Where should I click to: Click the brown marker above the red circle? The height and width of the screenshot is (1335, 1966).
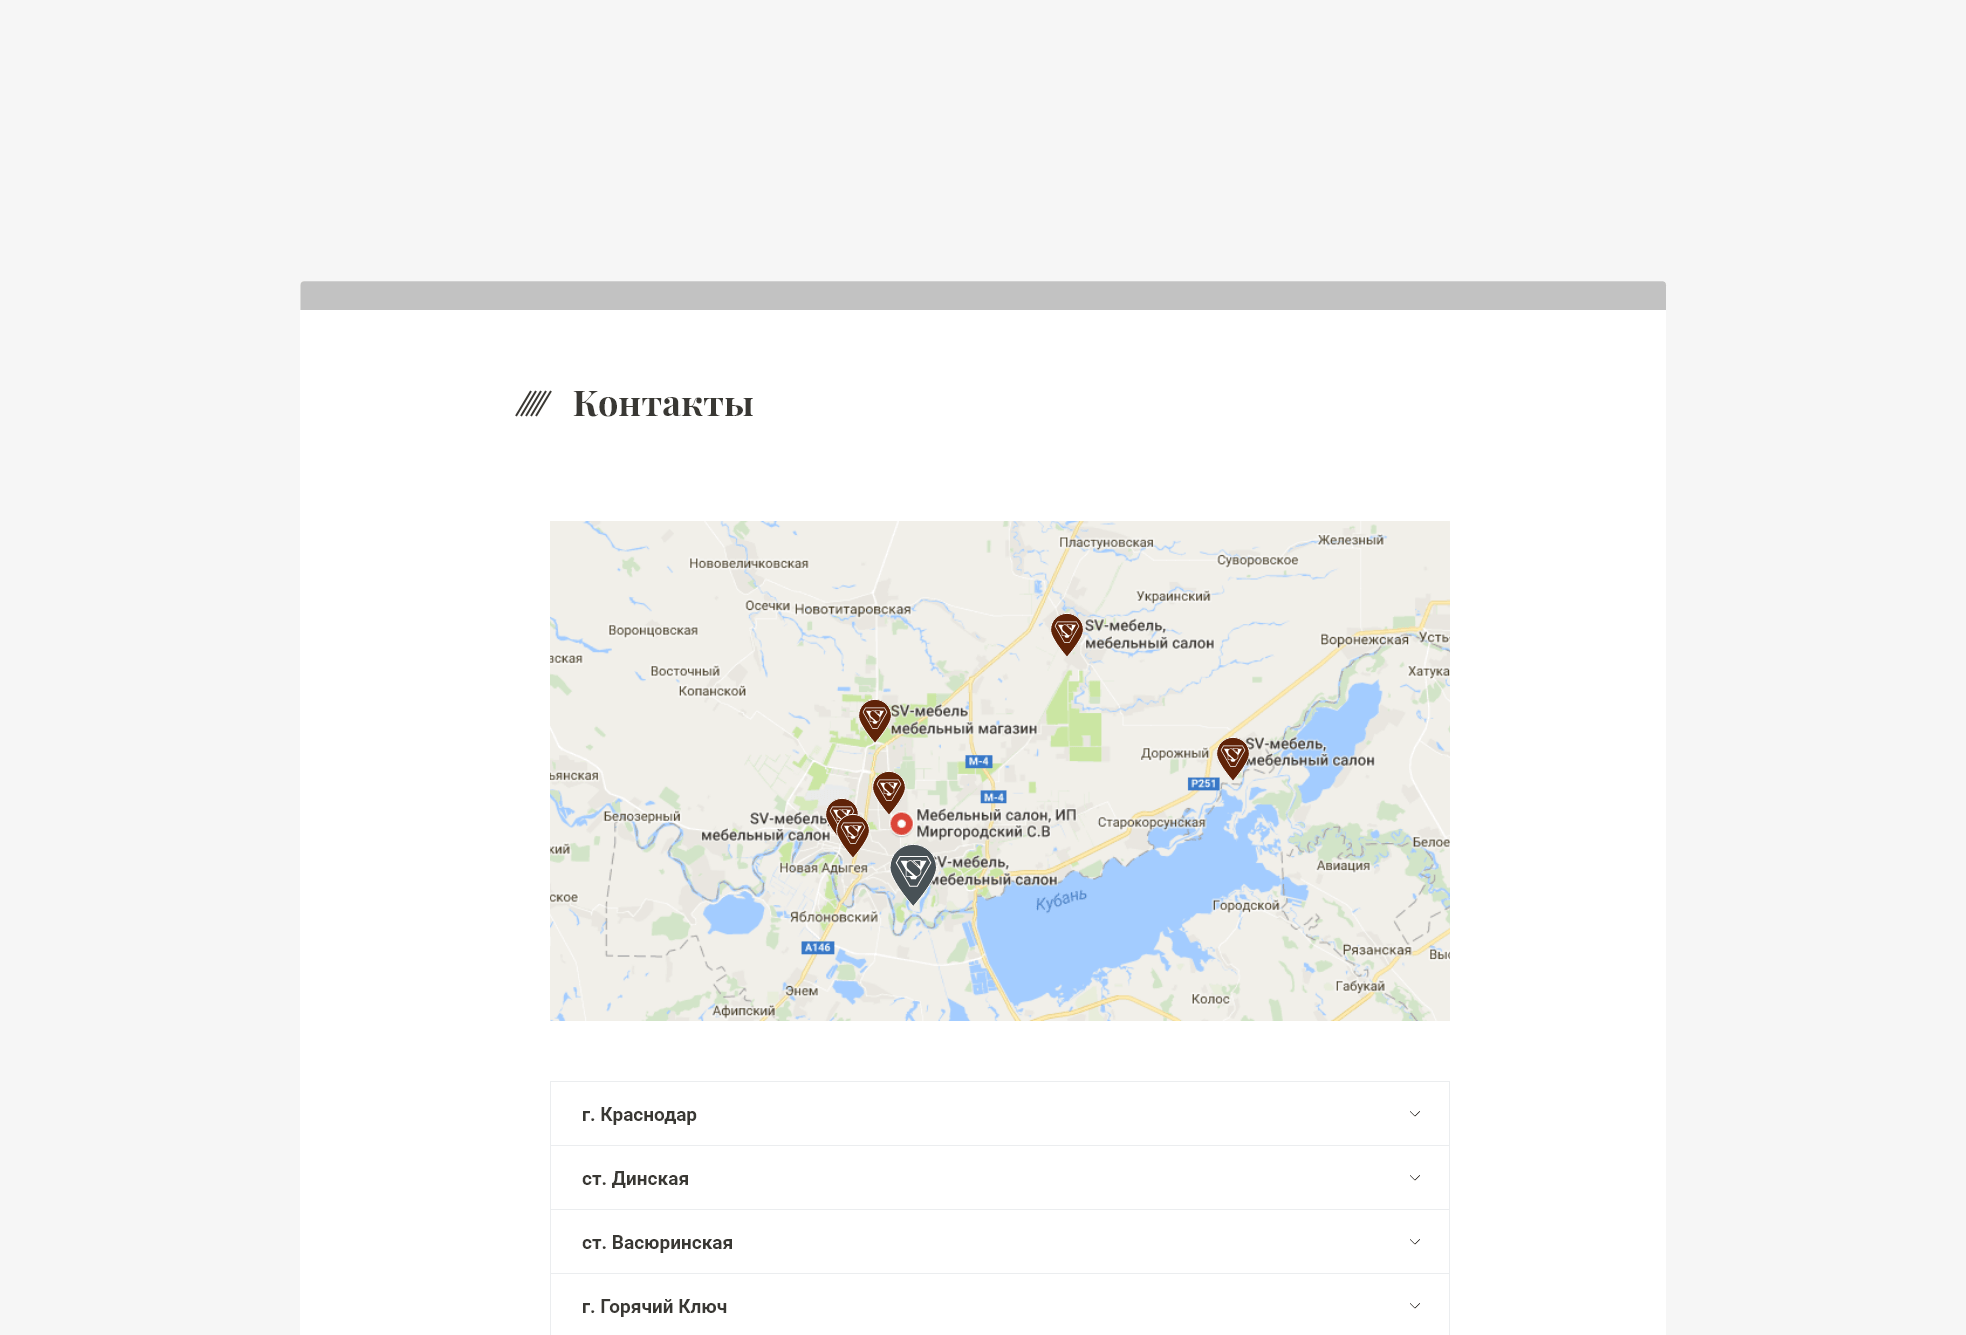[889, 791]
